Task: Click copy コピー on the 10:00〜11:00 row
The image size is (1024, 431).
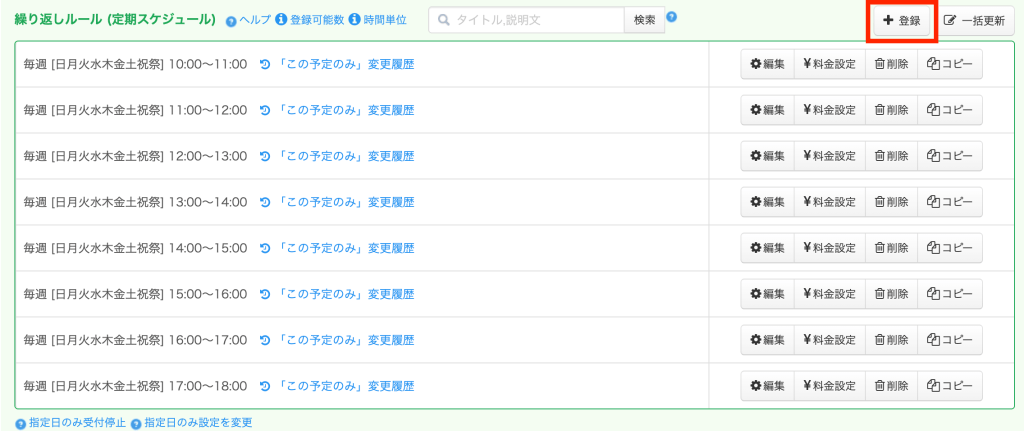Action: 950,64
